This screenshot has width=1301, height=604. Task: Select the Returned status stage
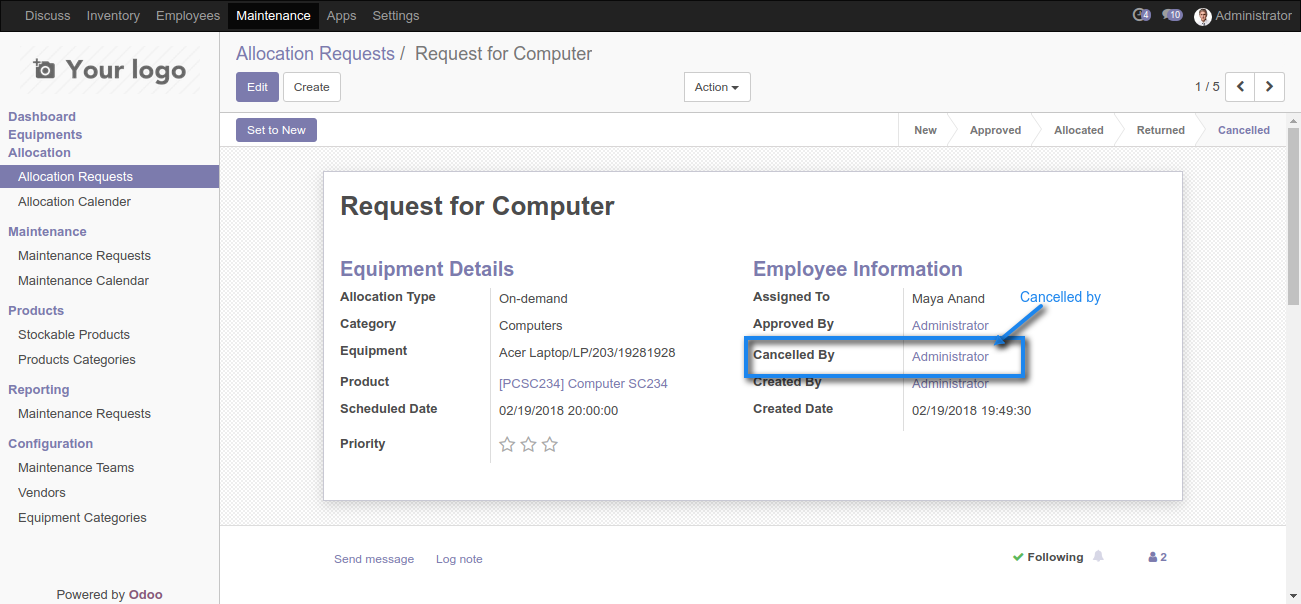pos(1160,130)
